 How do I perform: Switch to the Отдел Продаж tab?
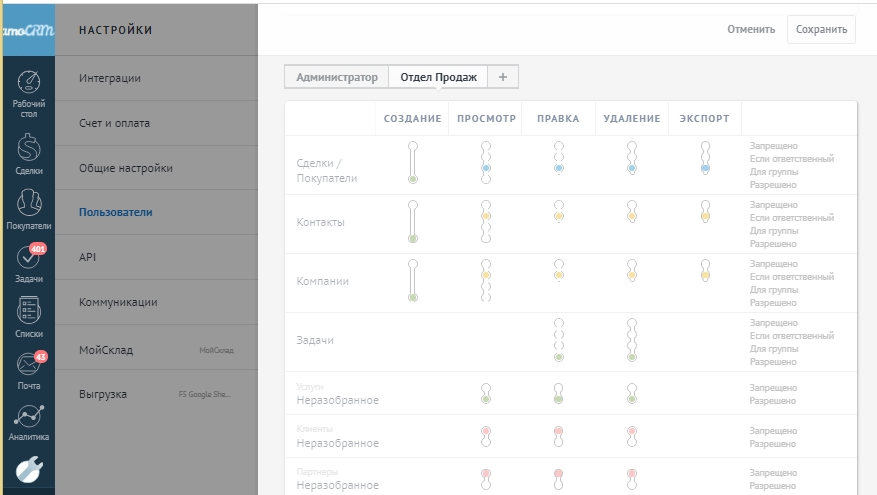pyautogui.click(x=438, y=77)
